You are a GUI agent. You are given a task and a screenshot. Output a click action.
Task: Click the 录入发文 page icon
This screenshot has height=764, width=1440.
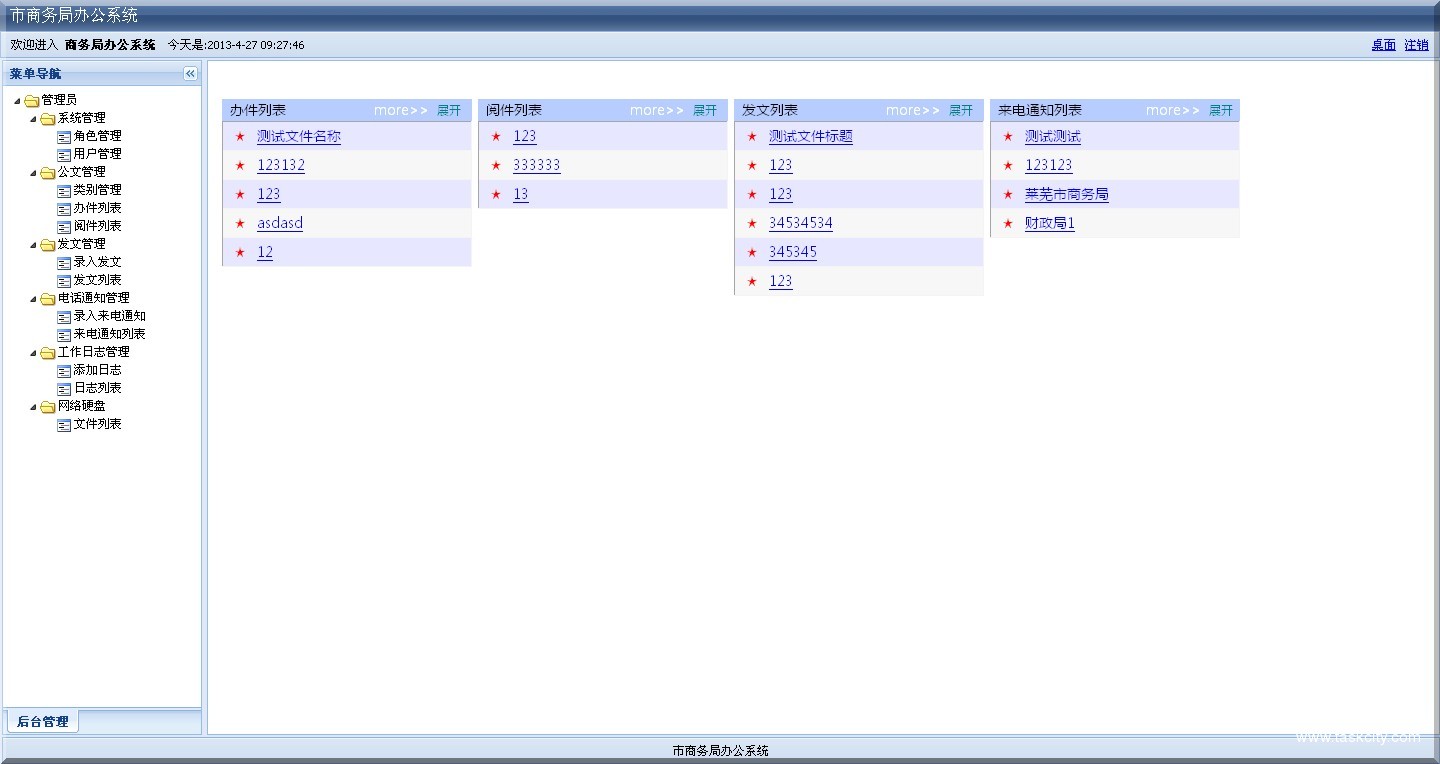point(64,262)
